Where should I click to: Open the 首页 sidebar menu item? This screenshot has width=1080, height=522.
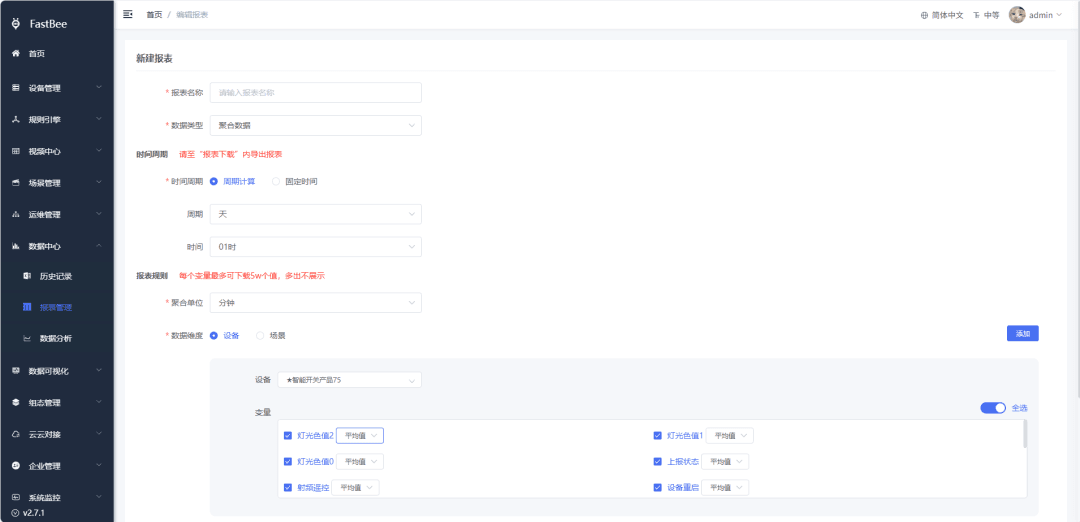[56, 54]
